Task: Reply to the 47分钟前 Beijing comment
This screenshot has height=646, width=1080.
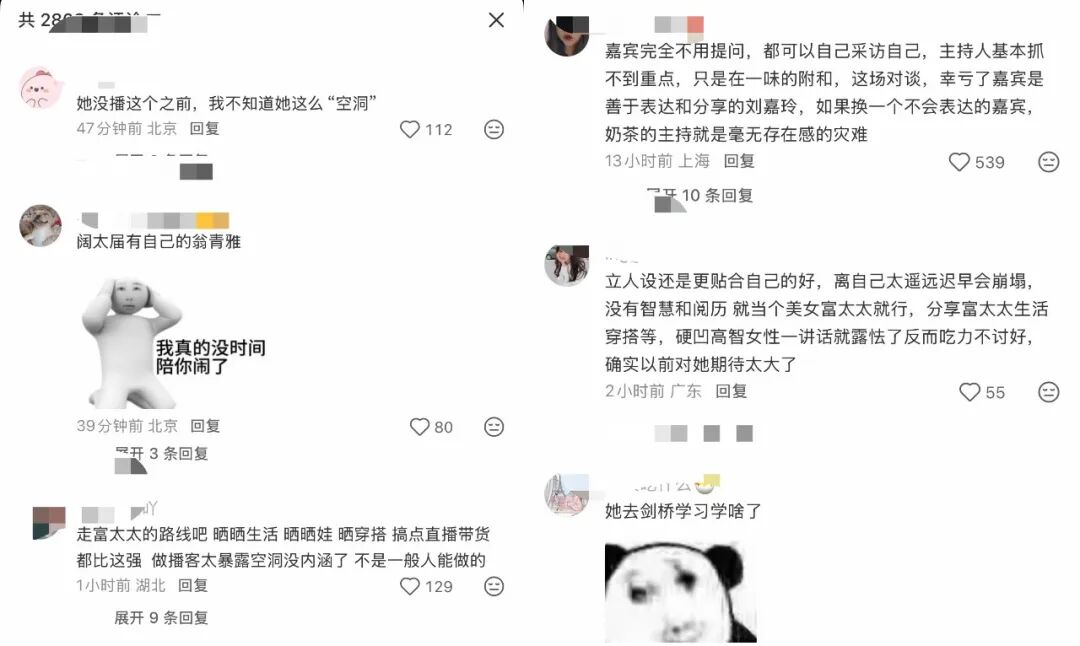Action: click(205, 129)
